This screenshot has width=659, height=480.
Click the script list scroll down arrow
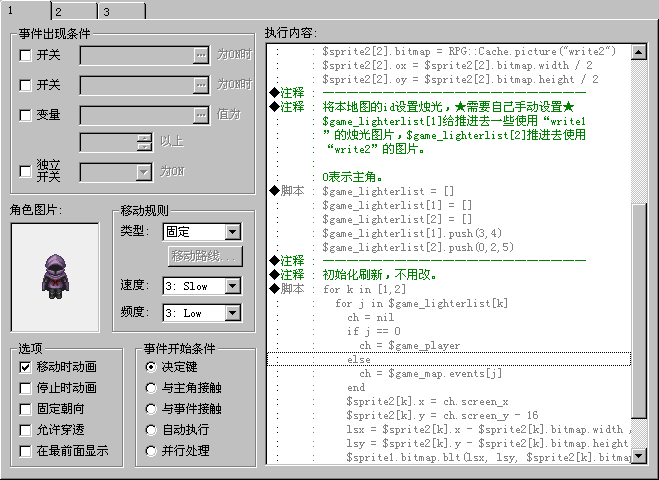click(639, 455)
